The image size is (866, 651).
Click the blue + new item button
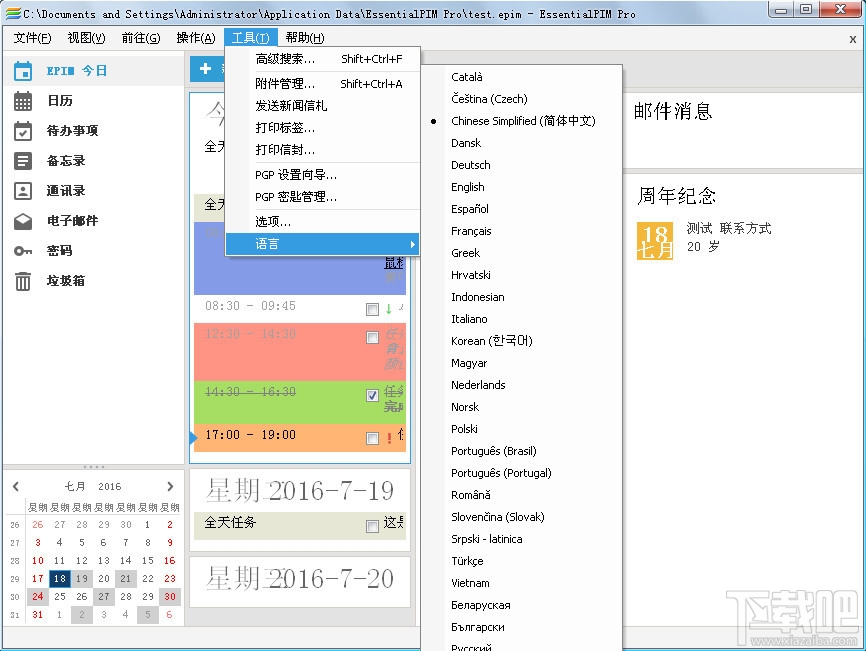pyautogui.click(x=207, y=70)
